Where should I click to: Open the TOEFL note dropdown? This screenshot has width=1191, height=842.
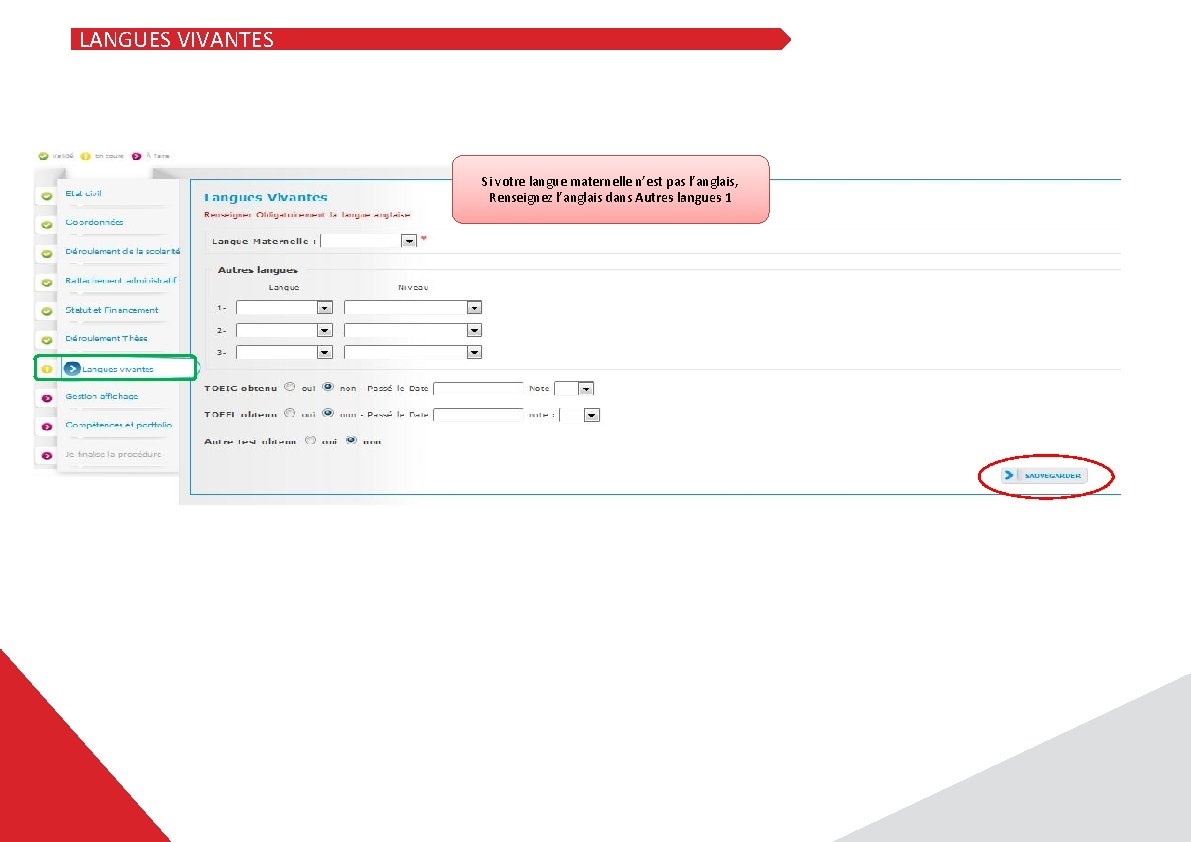580,415
